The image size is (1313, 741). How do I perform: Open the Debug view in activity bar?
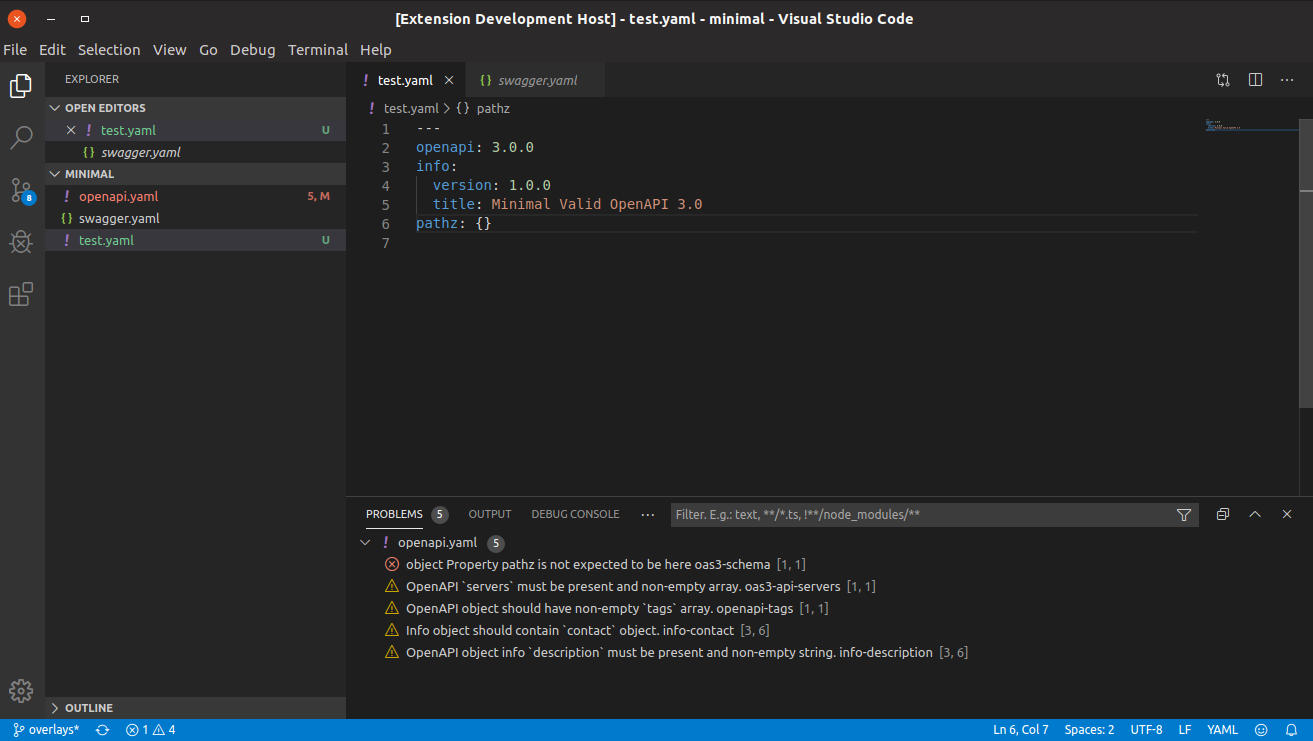click(21, 242)
